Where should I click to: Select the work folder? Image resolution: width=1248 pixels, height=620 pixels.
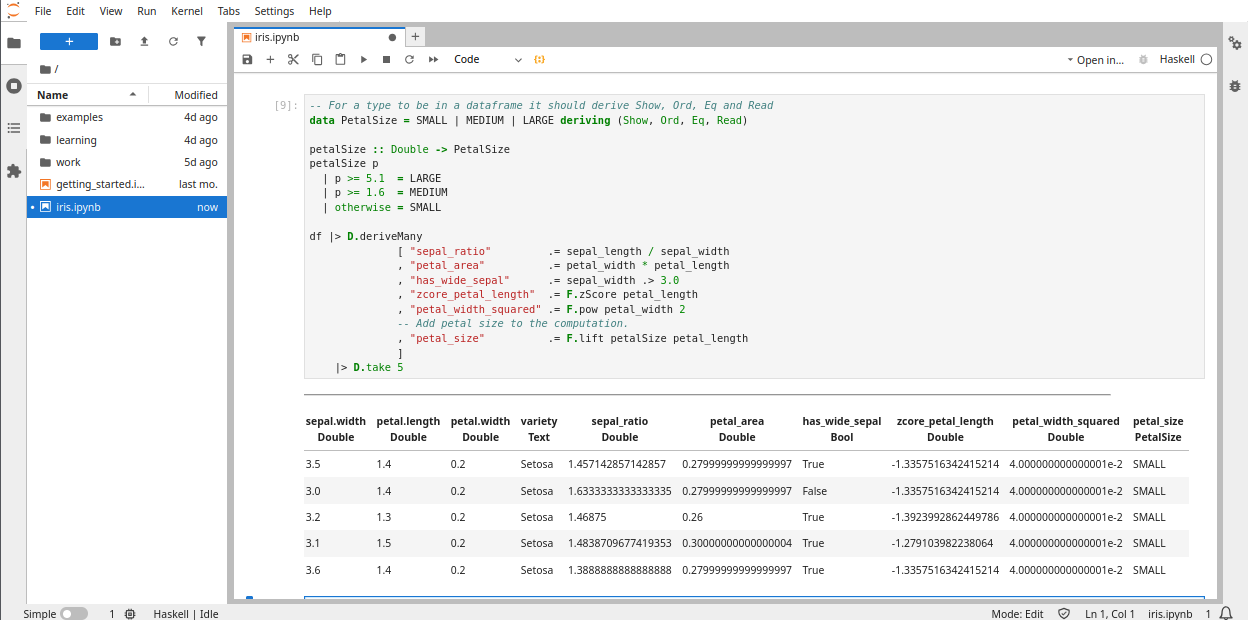click(x=127, y=162)
